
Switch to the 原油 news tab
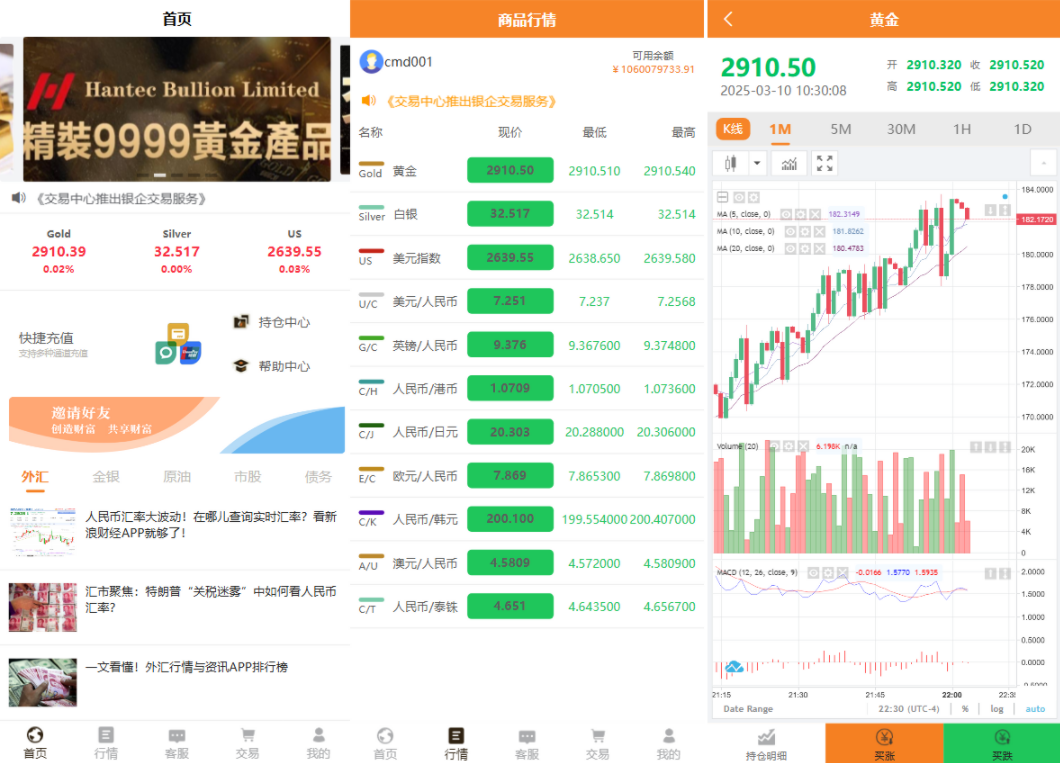[x=177, y=476]
